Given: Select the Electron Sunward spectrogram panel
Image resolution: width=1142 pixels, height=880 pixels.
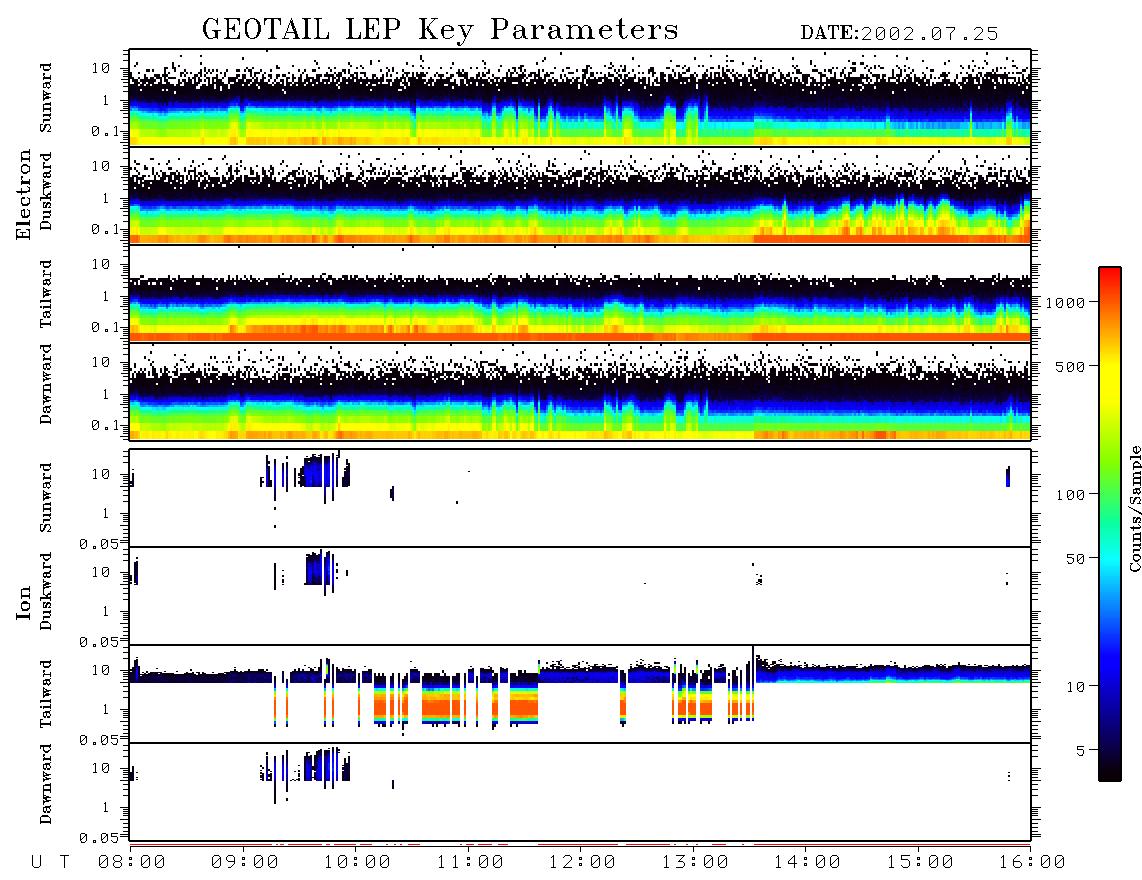Looking at the screenshot, I should click(580, 98).
